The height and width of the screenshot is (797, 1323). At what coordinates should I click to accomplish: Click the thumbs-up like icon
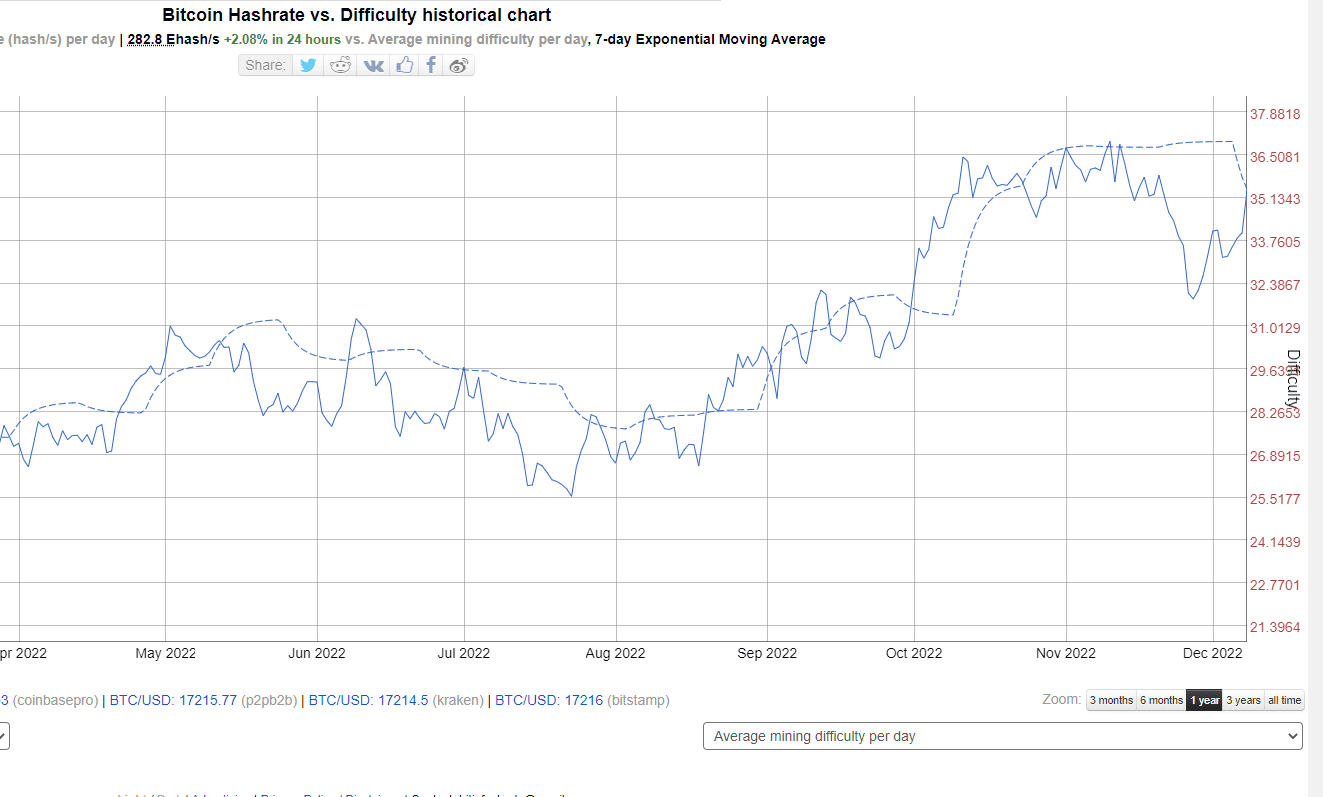coord(404,65)
